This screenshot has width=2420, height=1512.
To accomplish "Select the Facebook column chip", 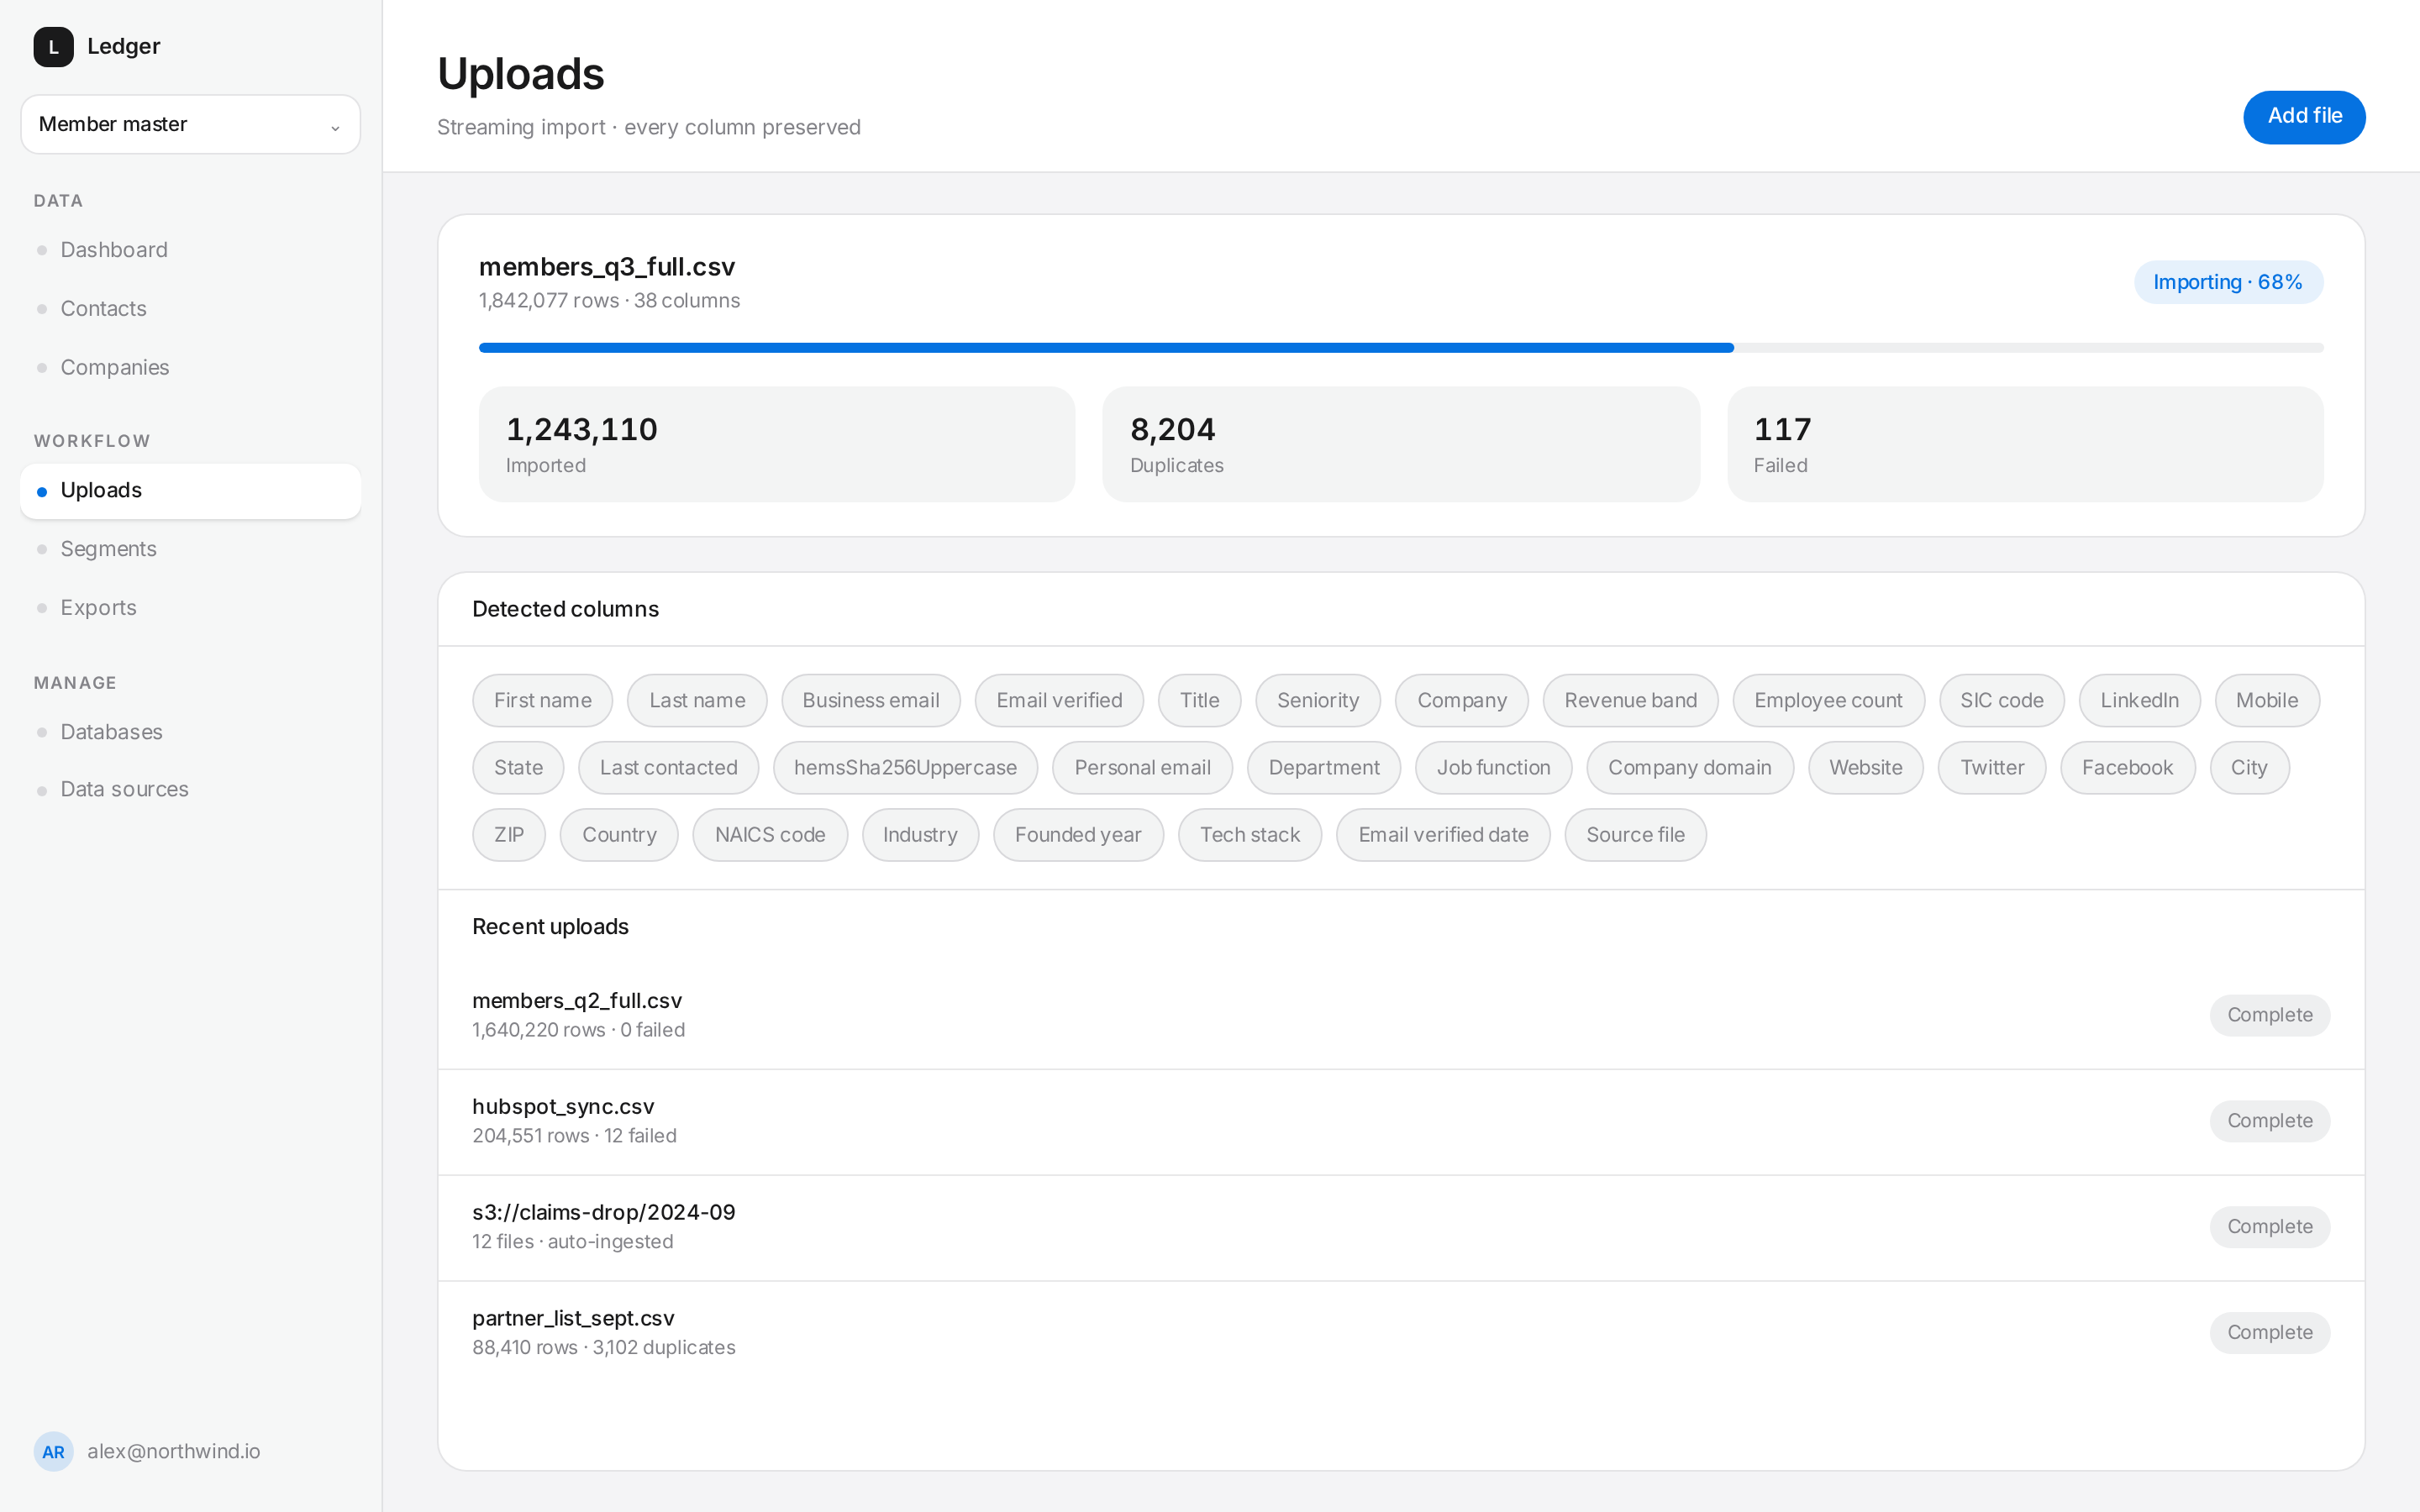I will coord(2127,768).
